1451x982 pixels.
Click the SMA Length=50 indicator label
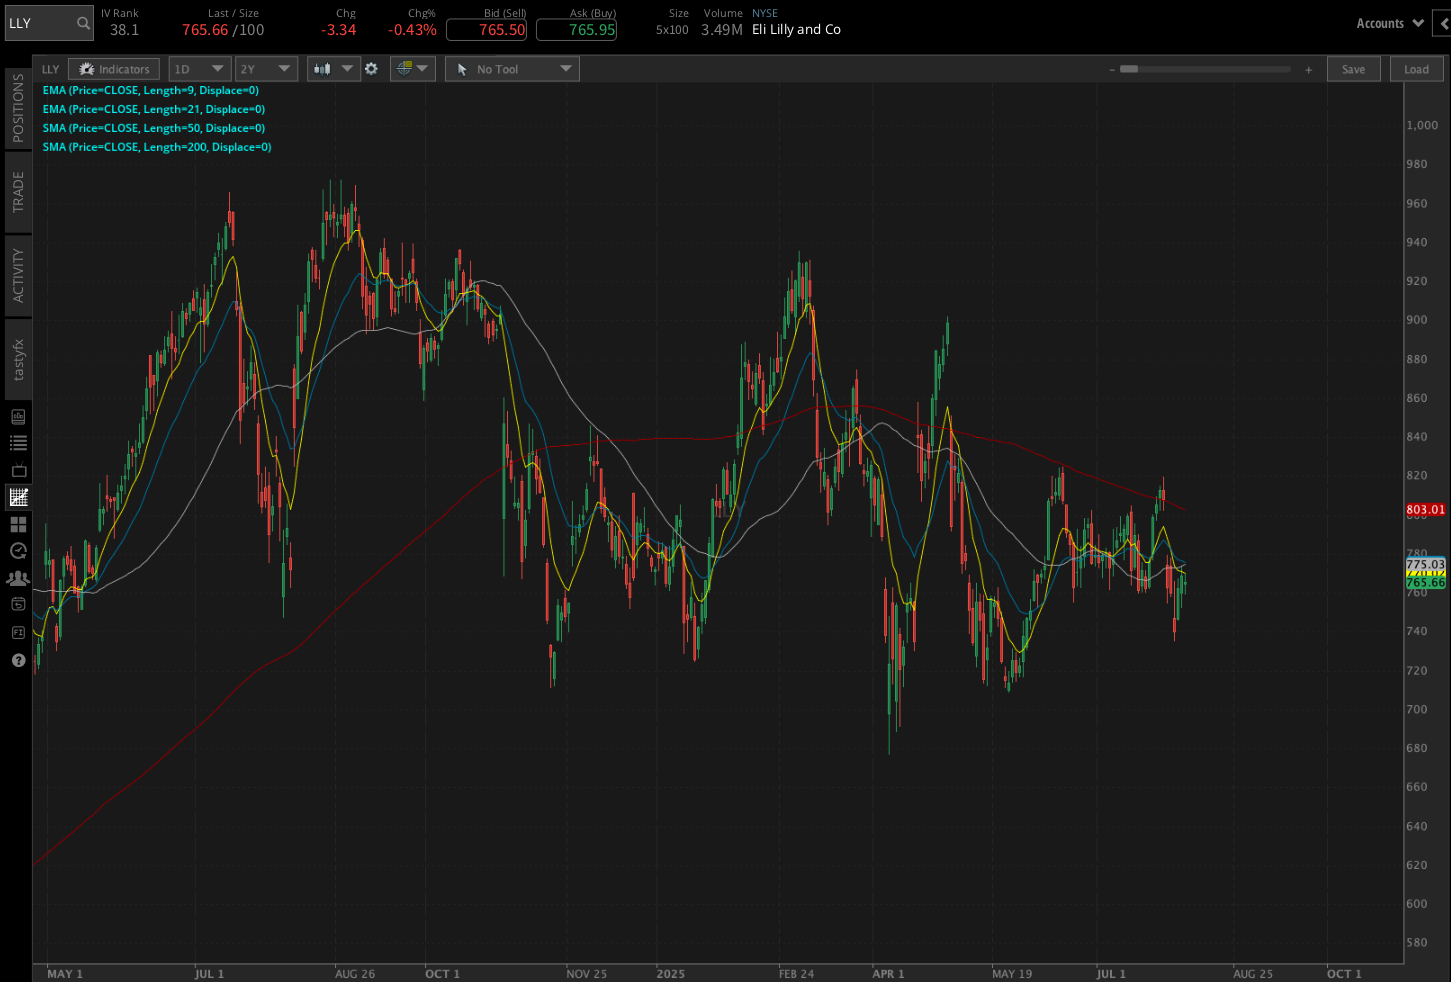(x=154, y=128)
